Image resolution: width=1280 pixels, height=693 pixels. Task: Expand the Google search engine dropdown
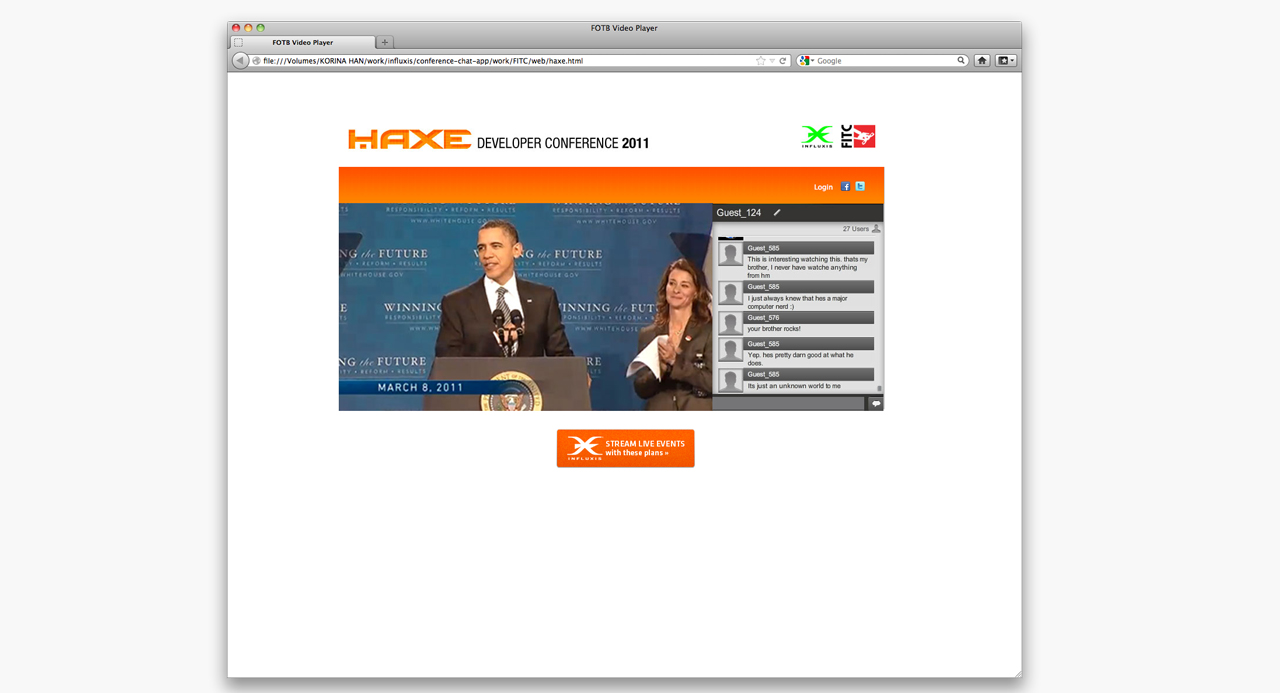pos(806,61)
